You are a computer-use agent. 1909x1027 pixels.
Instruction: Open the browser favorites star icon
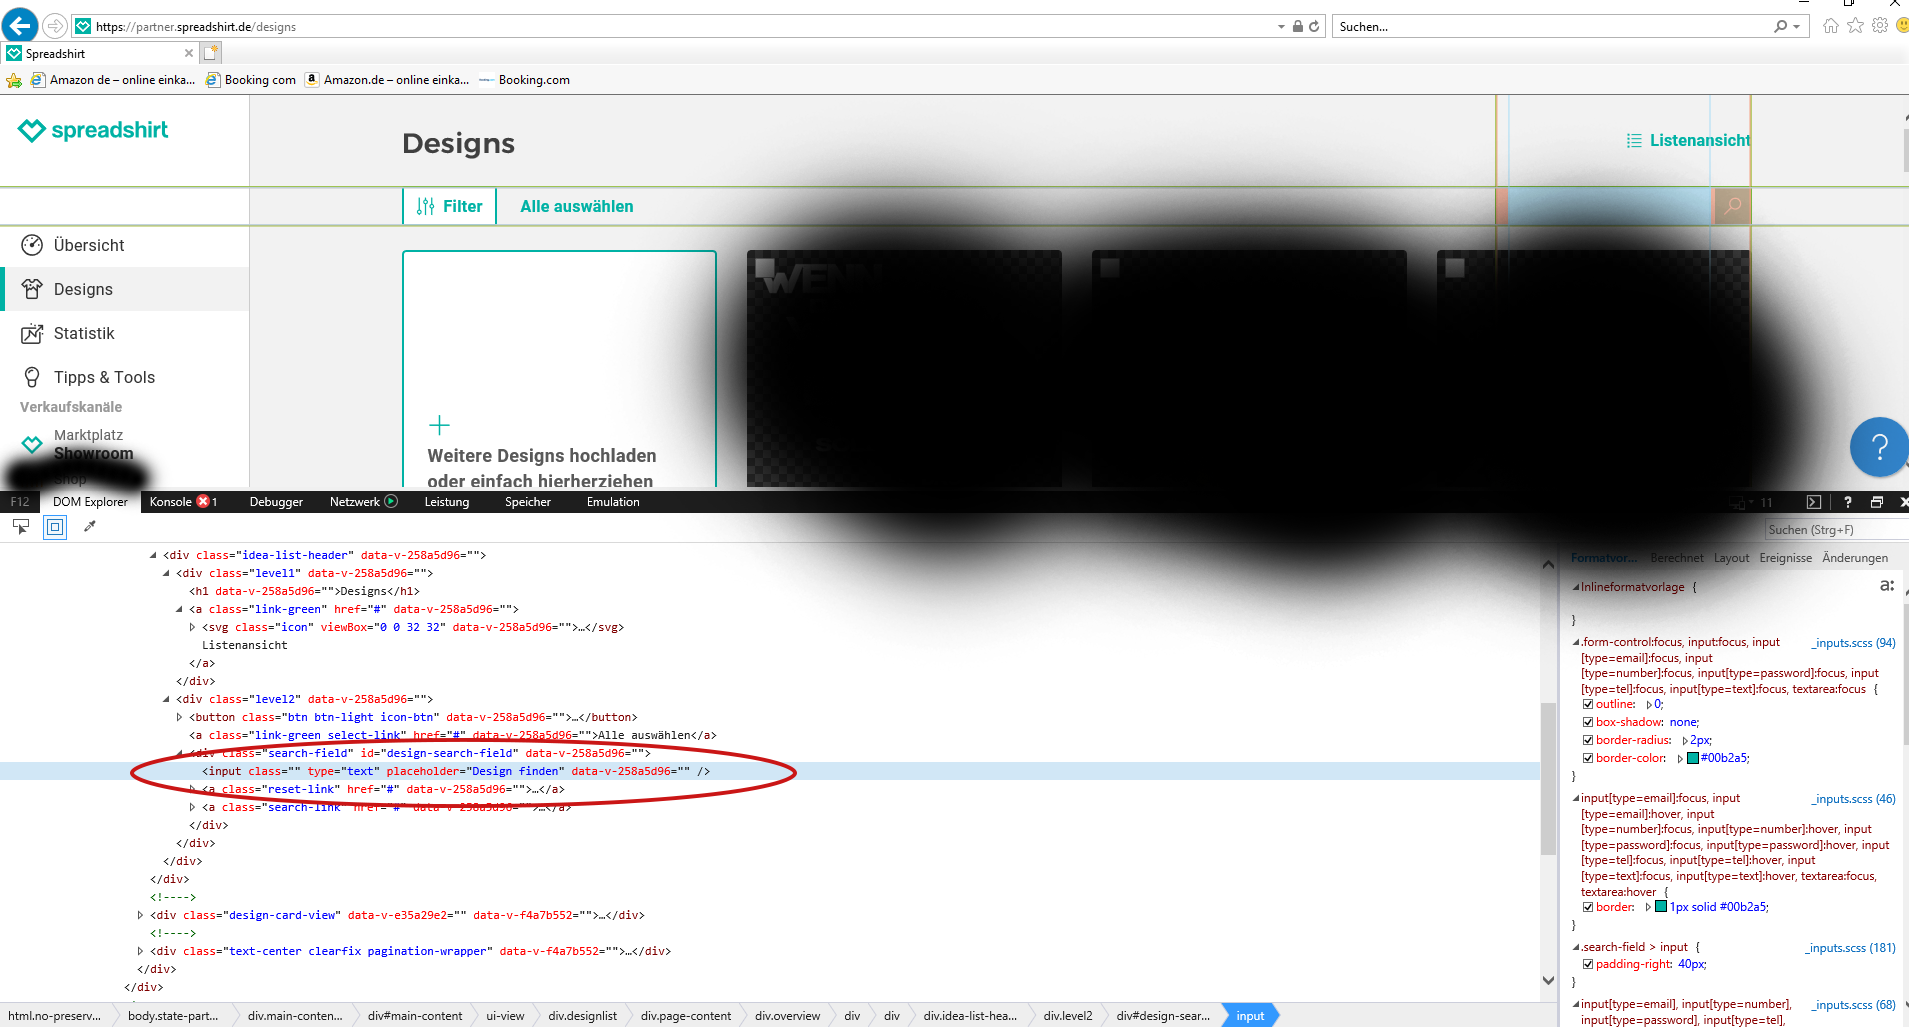click(1855, 26)
